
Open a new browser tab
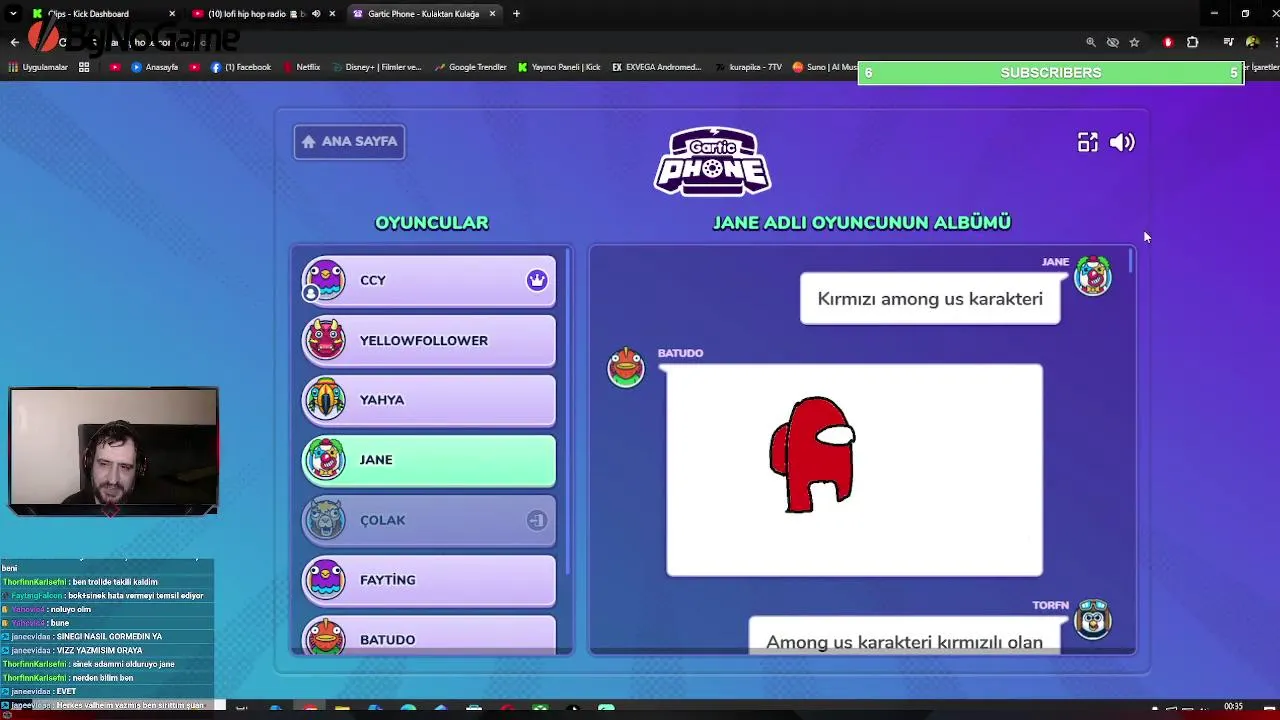(x=516, y=14)
